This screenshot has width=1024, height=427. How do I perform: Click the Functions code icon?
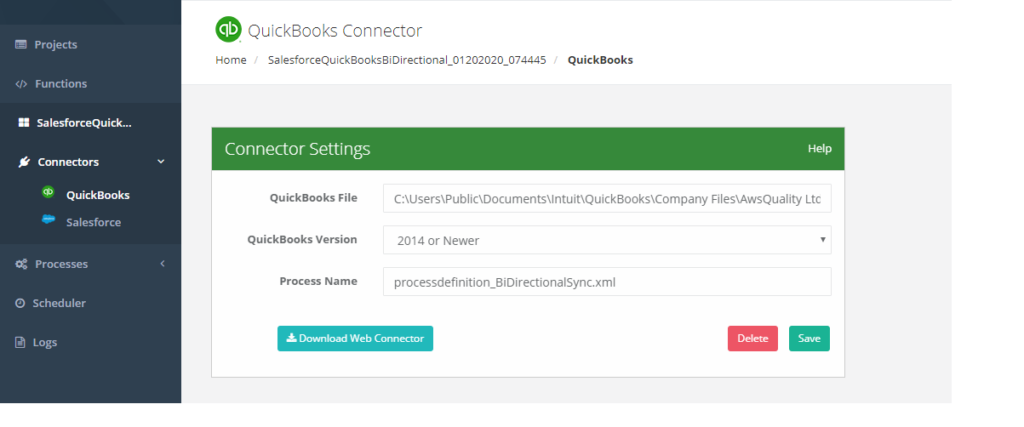[21, 84]
